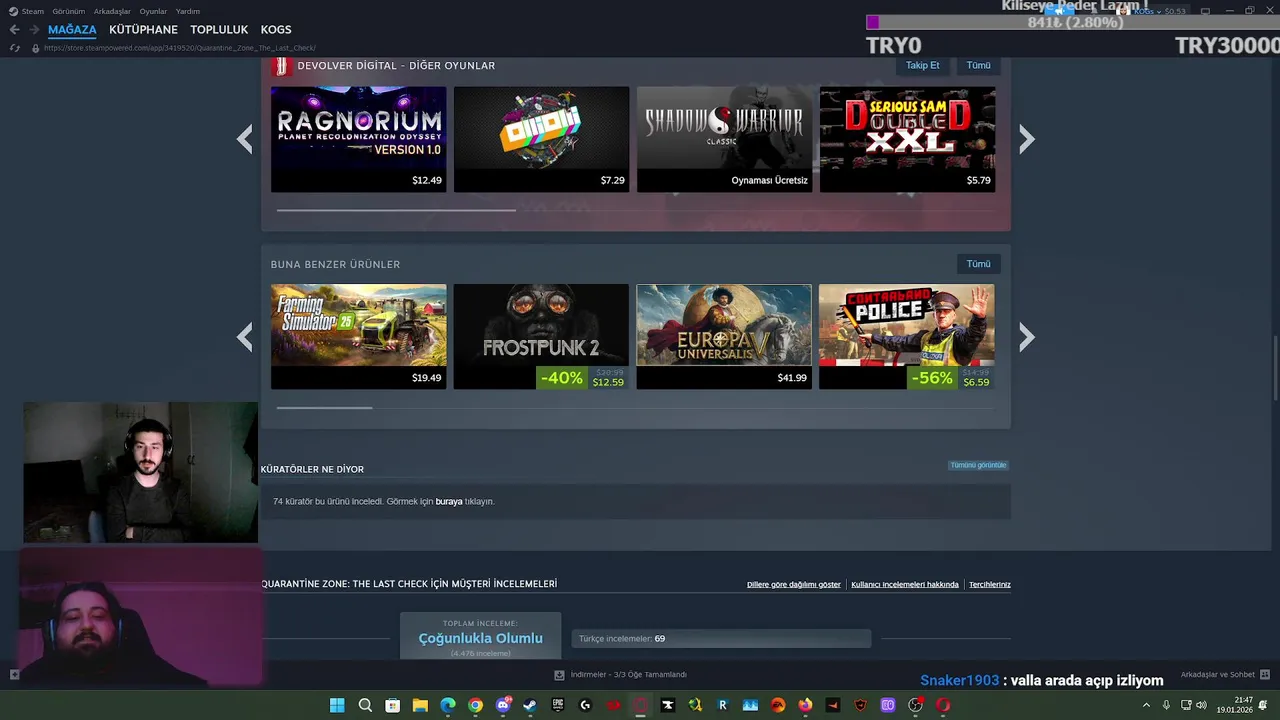
Task: Show hidden system tray icons
Action: point(1146,705)
